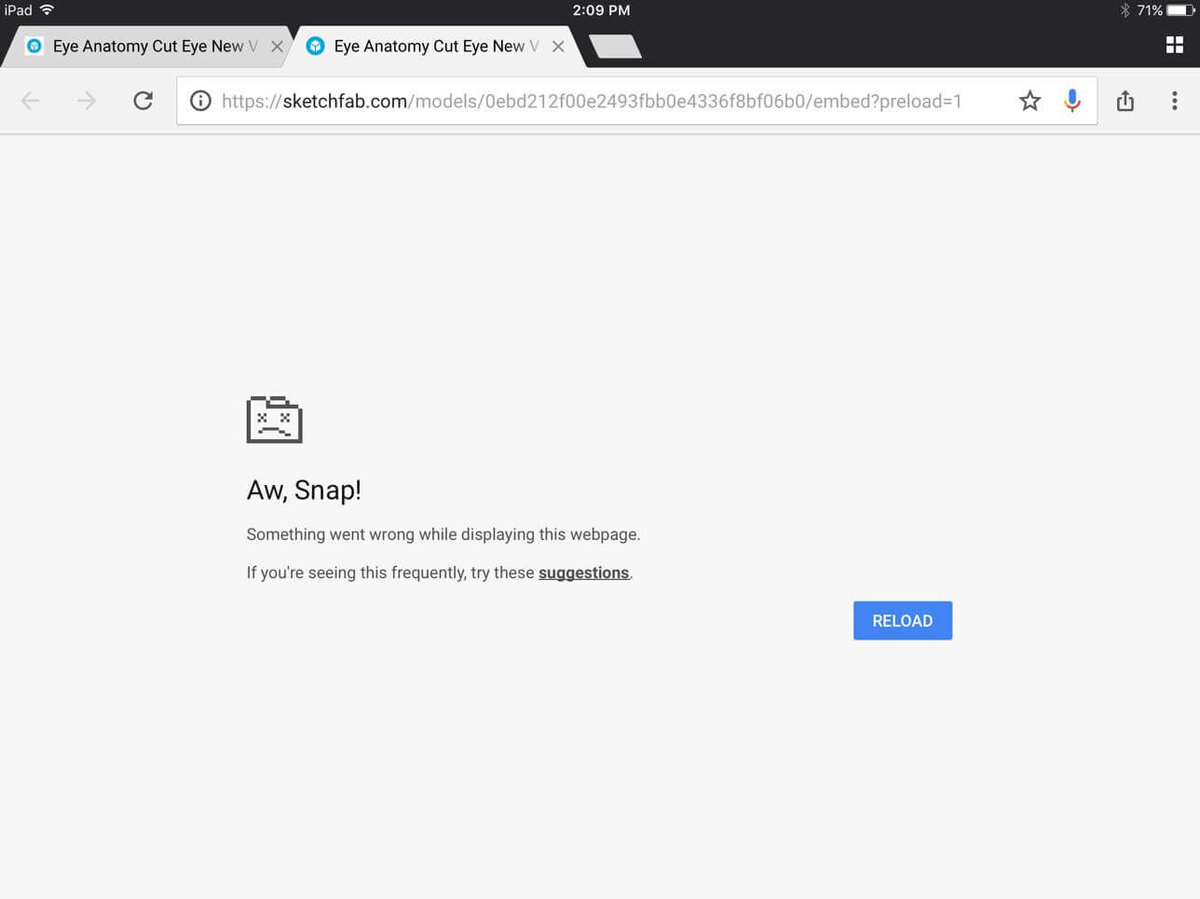Go back using the back arrow

pos(30,100)
